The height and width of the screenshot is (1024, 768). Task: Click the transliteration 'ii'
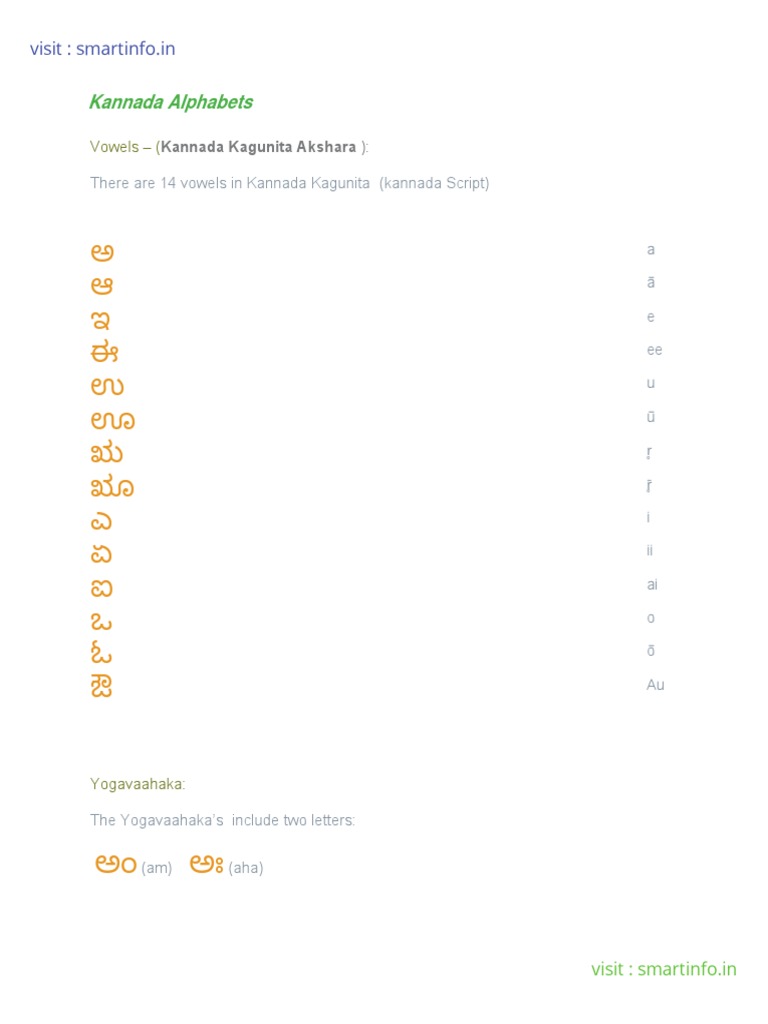click(650, 550)
